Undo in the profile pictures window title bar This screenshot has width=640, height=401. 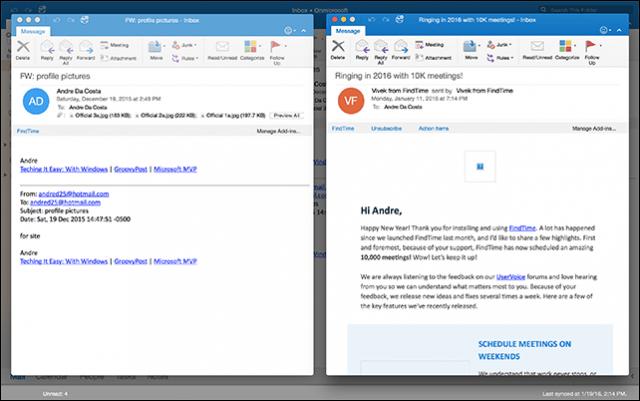[x=56, y=20]
